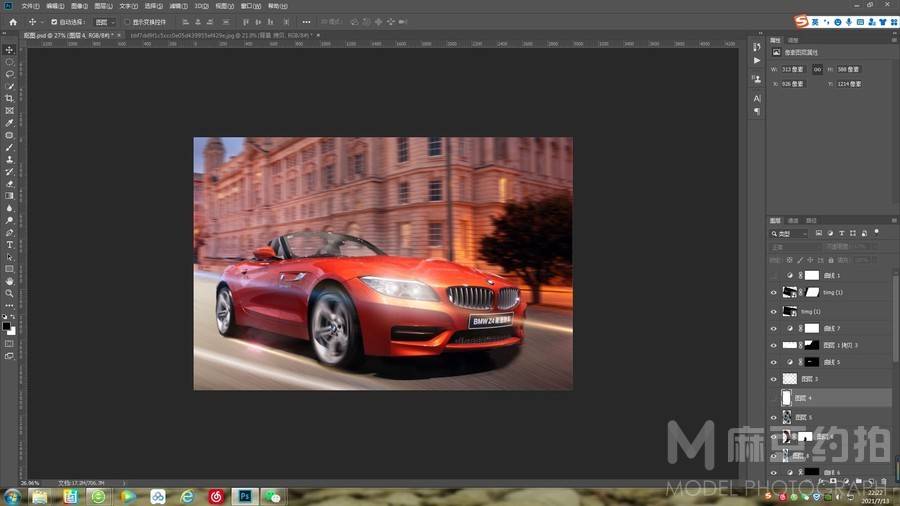Toggle Show Transform Controls checkbox

pyautogui.click(x=127, y=22)
